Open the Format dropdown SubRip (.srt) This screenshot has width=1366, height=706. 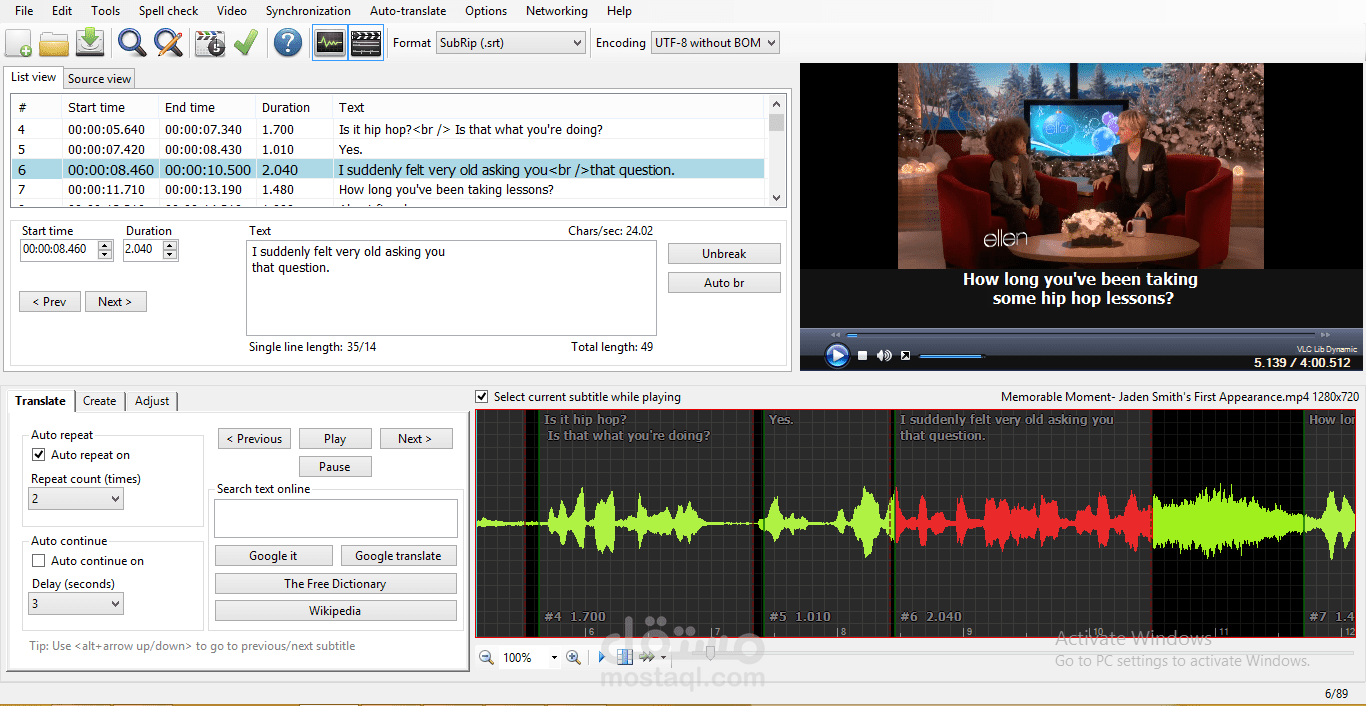click(510, 43)
